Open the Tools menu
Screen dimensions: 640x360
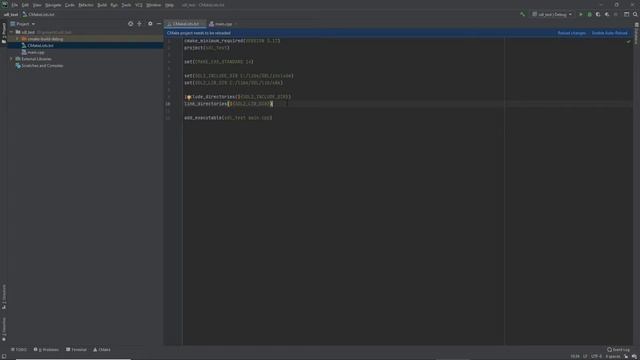click(x=127, y=5)
